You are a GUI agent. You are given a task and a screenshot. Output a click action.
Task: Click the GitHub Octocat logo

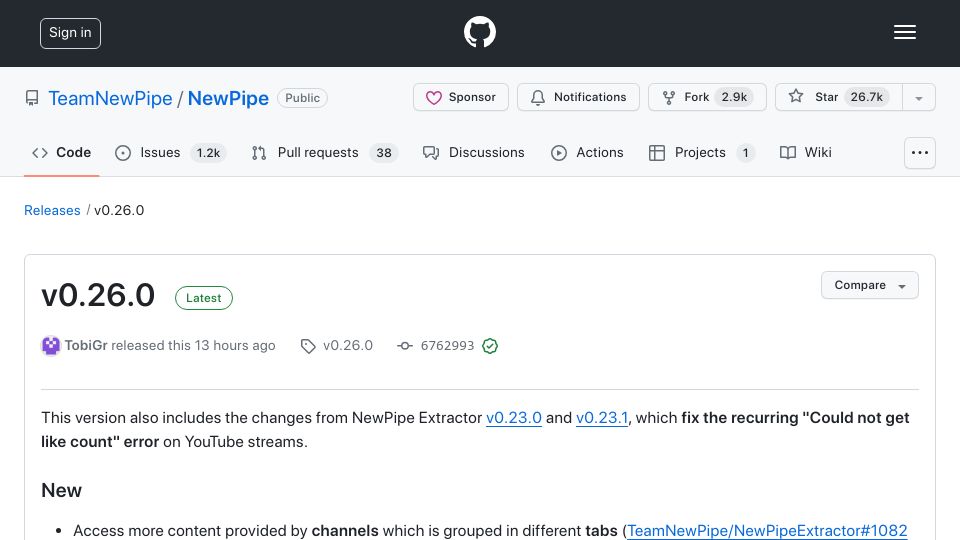coord(479,32)
